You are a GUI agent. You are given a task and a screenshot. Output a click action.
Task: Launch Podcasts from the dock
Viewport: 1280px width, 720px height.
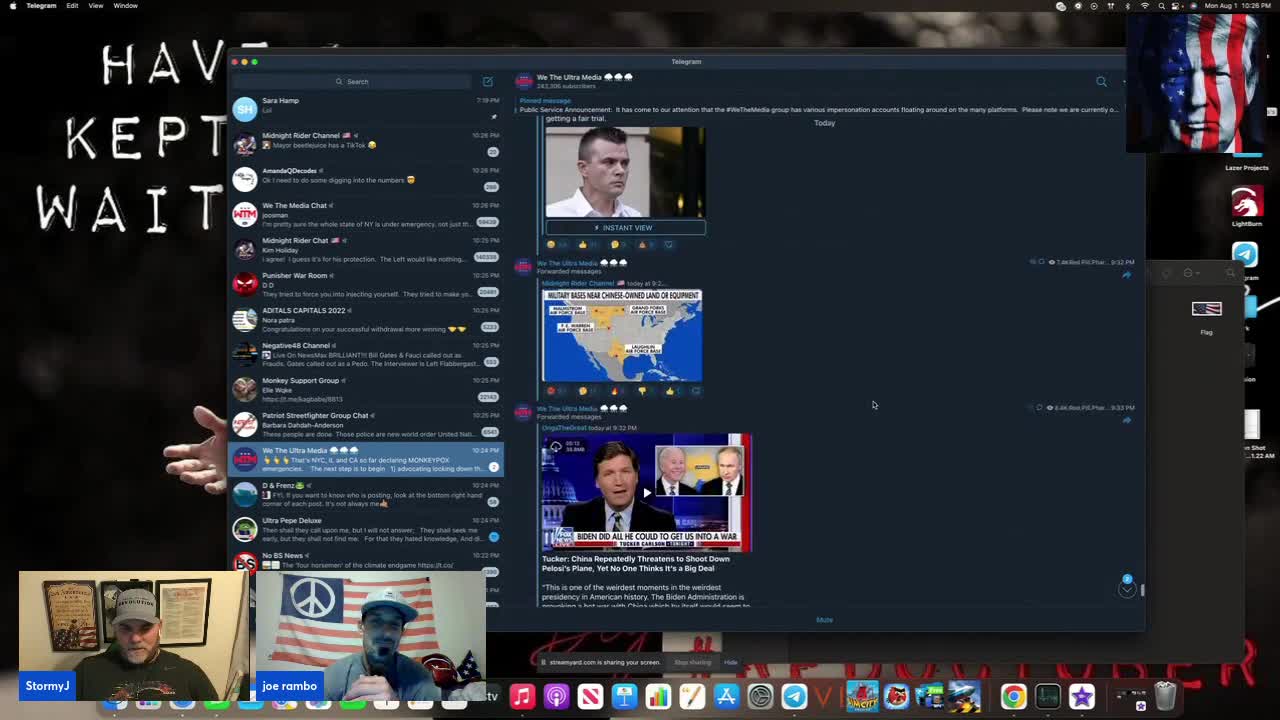pos(556,696)
